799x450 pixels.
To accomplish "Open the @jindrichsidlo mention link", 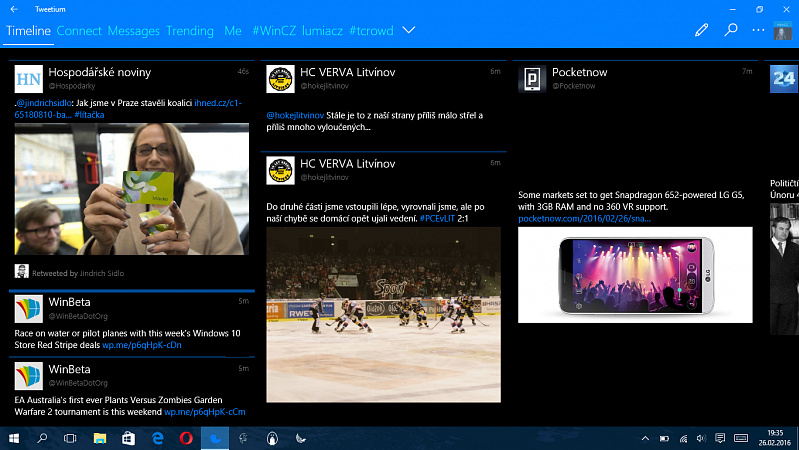I will [x=44, y=103].
